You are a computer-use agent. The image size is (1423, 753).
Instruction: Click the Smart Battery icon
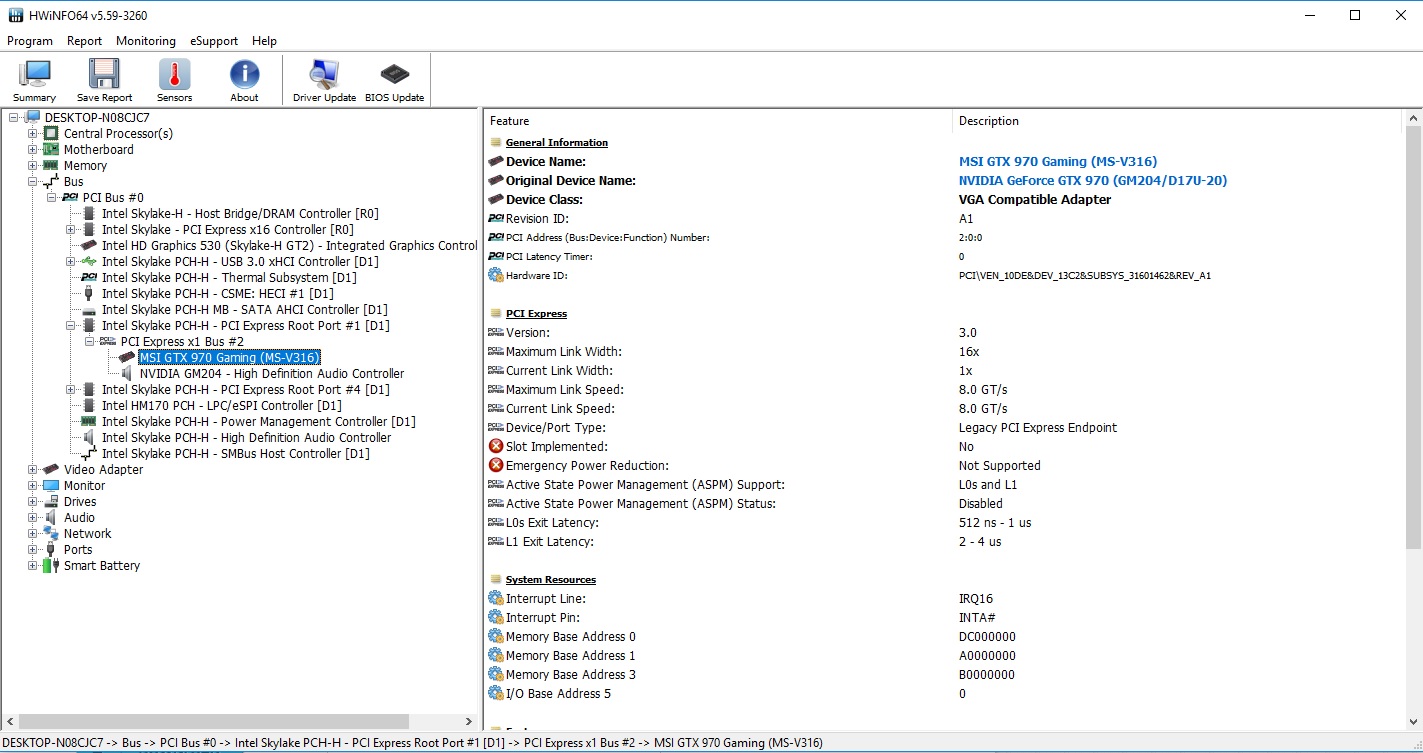[x=51, y=566]
